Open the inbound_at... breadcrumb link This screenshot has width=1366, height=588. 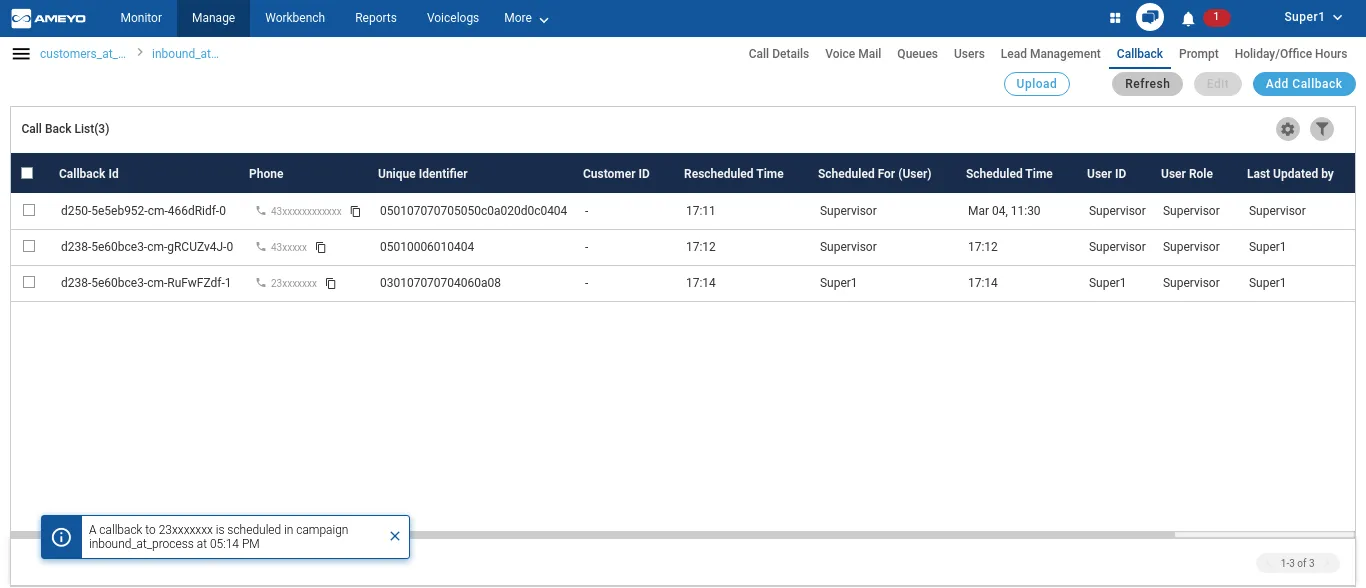pyautogui.click(x=185, y=54)
